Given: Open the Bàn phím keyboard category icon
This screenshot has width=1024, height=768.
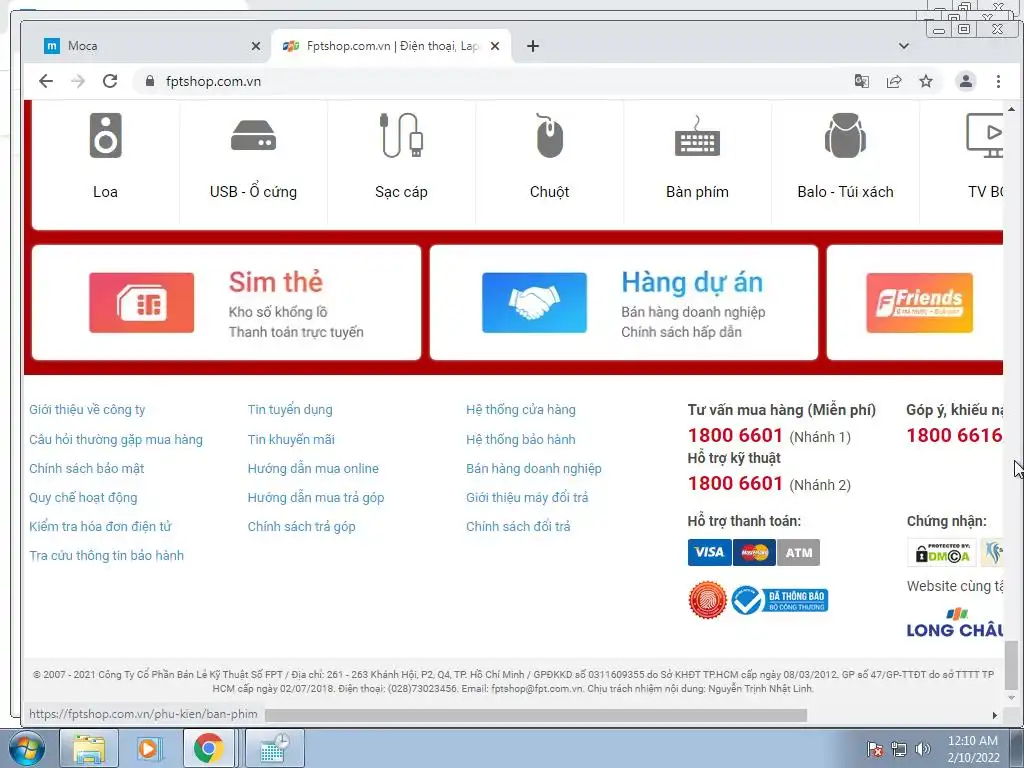Looking at the screenshot, I should [x=697, y=136].
